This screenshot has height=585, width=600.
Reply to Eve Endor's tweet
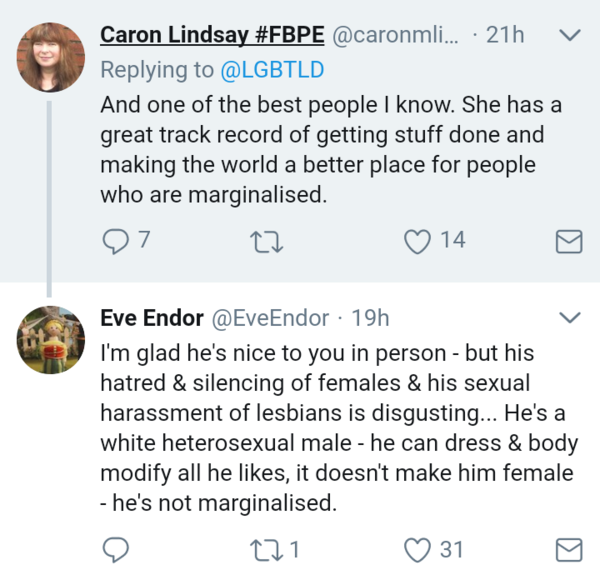[115, 548]
